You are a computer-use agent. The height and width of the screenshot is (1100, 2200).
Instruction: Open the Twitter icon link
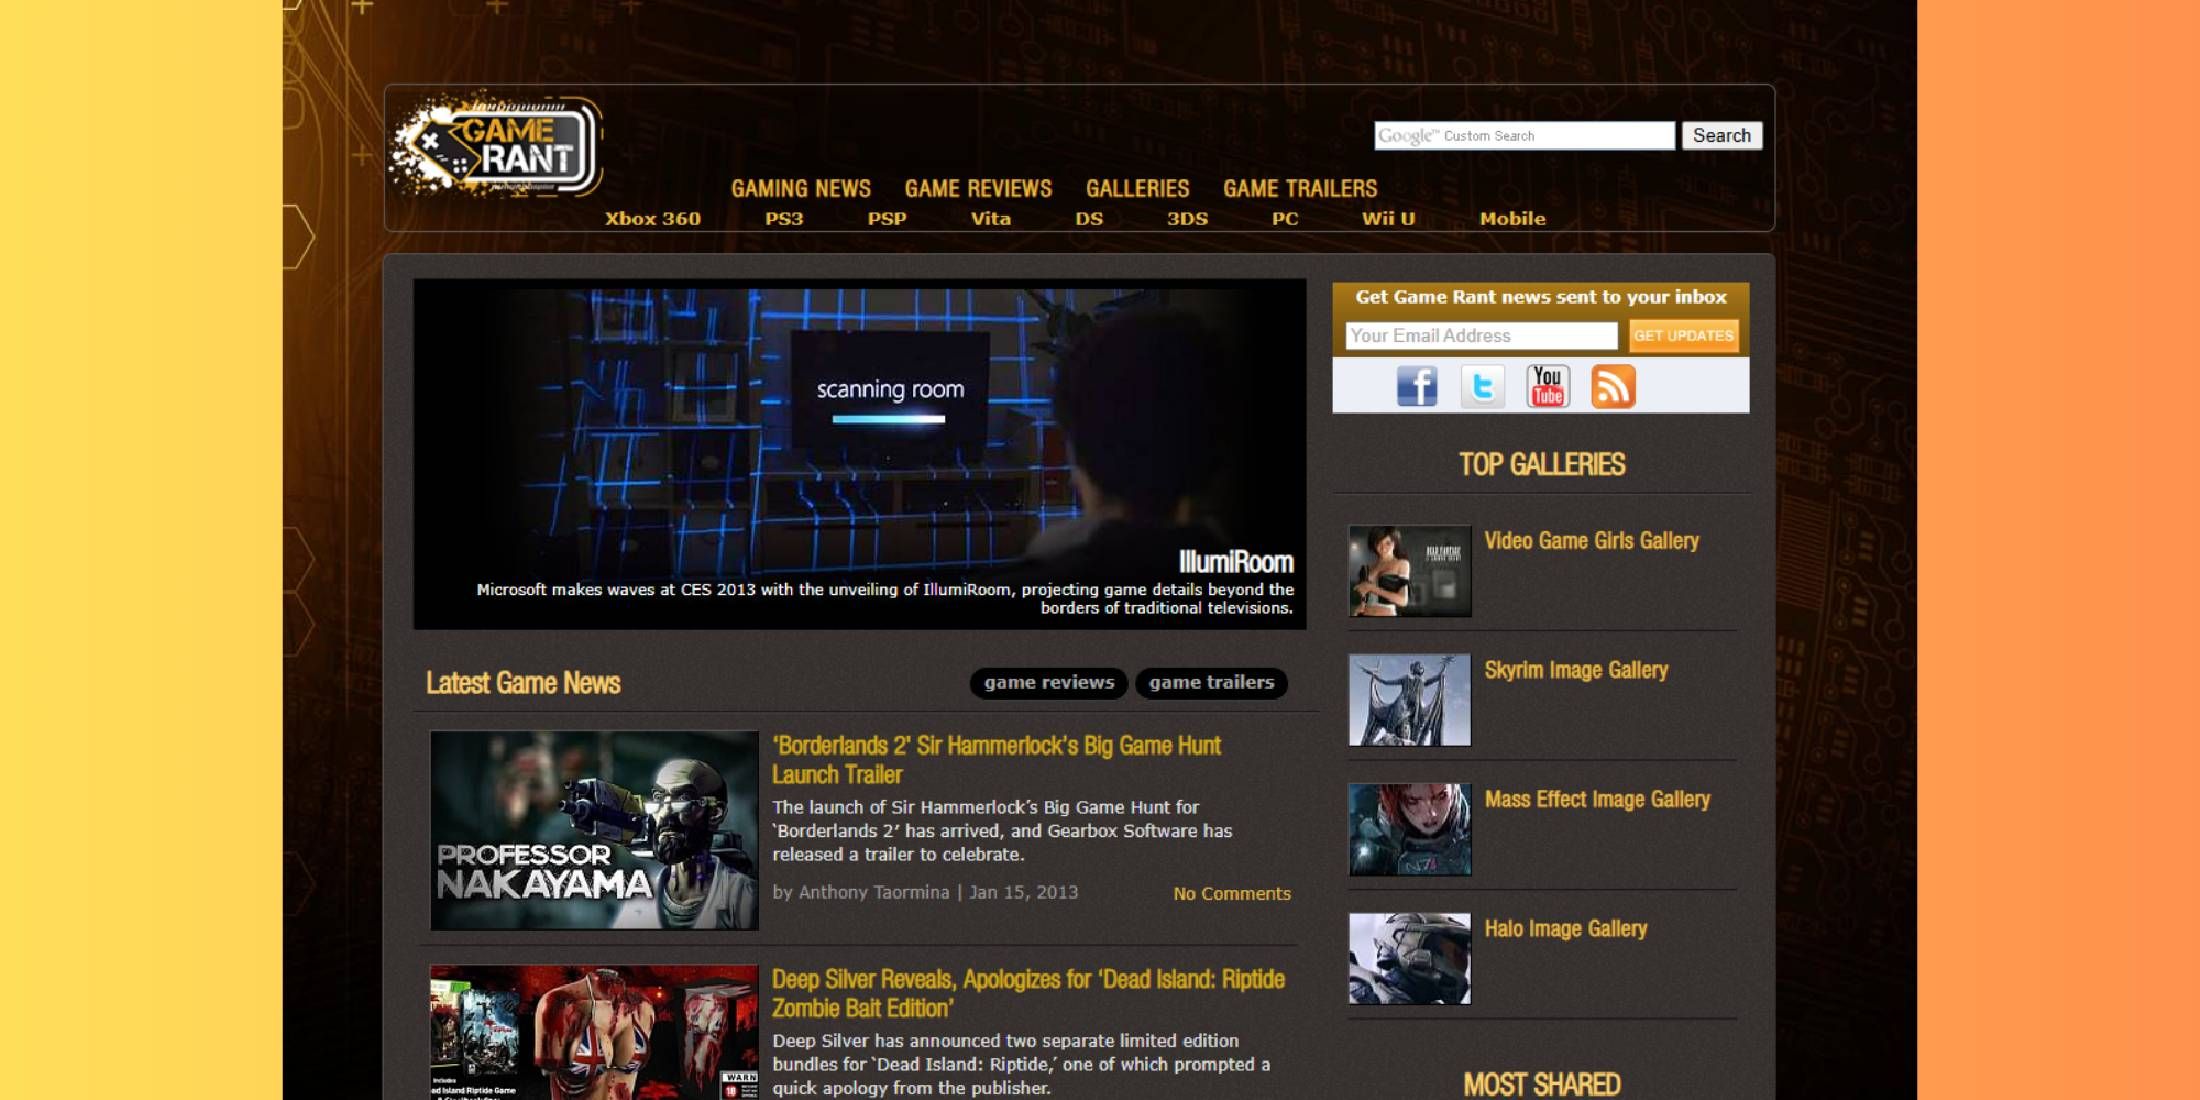(x=1482, y=386)
